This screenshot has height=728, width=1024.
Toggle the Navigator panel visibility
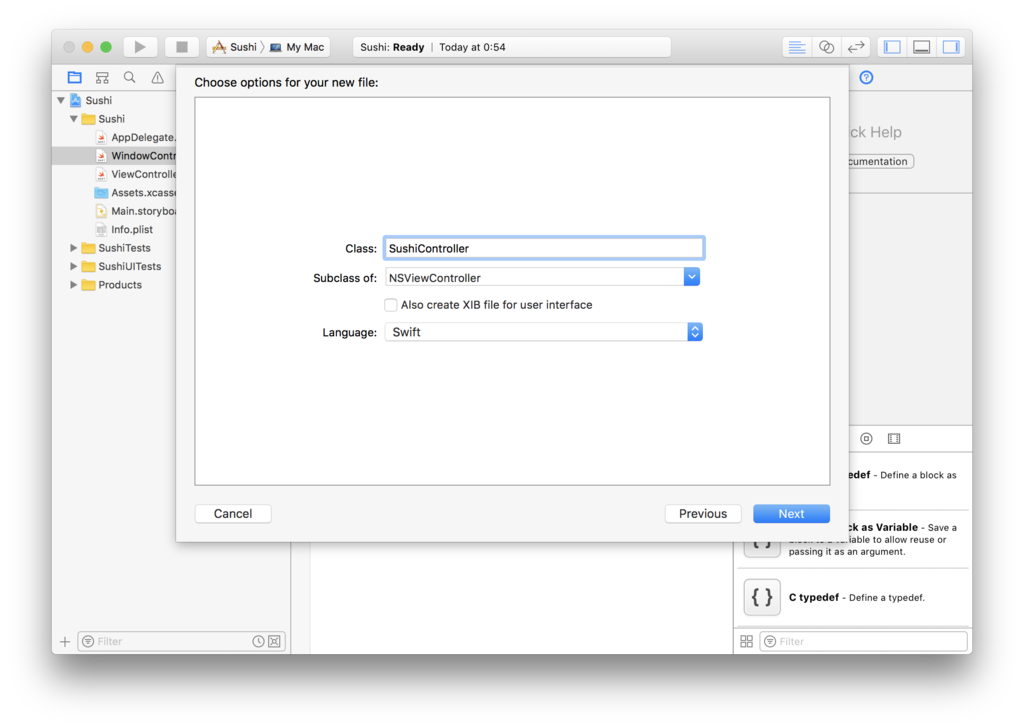(892, 47)
